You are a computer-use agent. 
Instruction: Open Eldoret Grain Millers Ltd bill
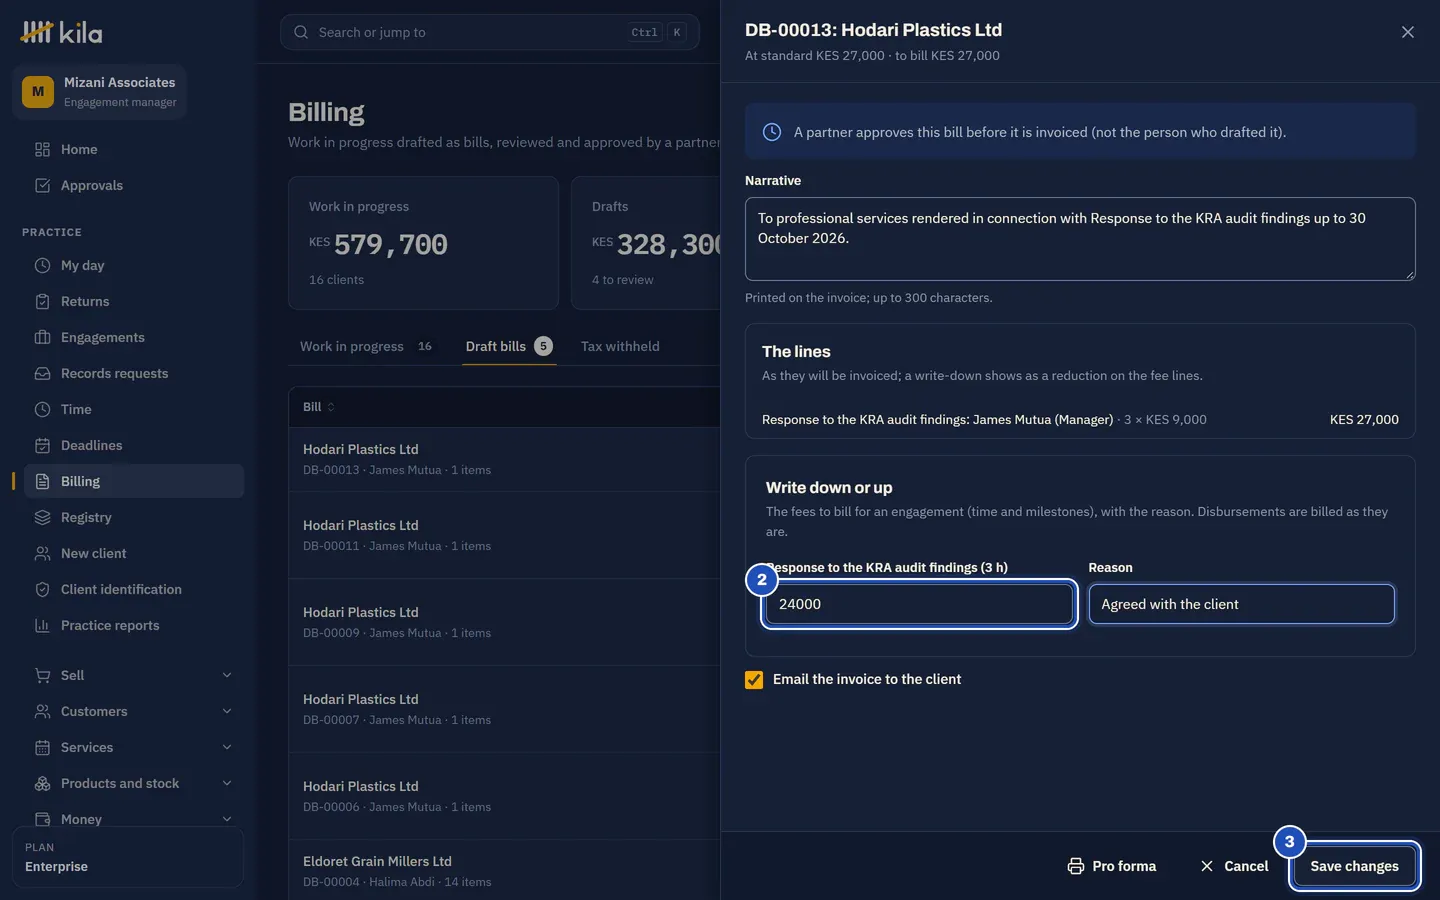tap(504, 870)
